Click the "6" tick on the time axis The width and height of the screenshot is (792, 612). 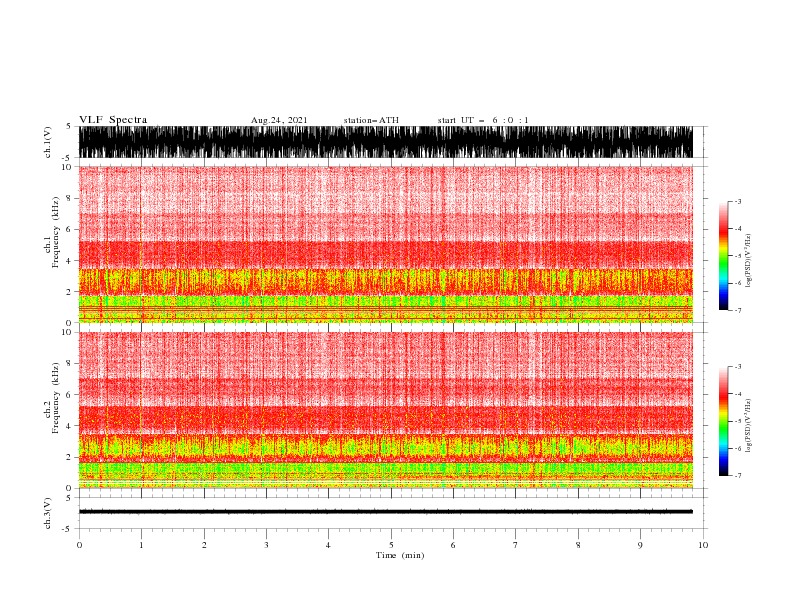coord(453,545)
